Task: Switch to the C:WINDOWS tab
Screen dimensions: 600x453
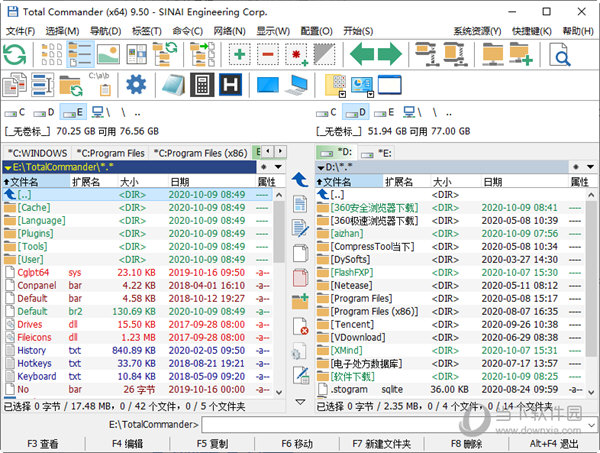Action: pyautogui.click(x=37, y=153)
